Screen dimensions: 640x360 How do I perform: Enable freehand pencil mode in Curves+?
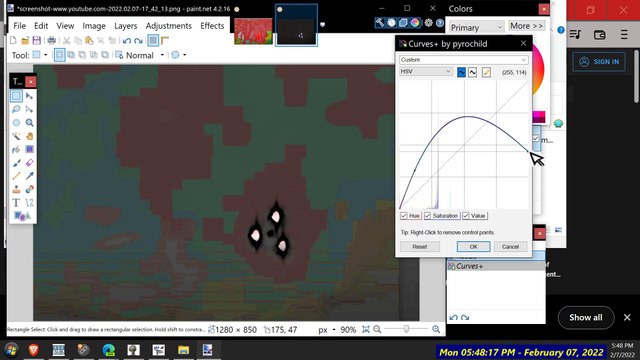486,72
